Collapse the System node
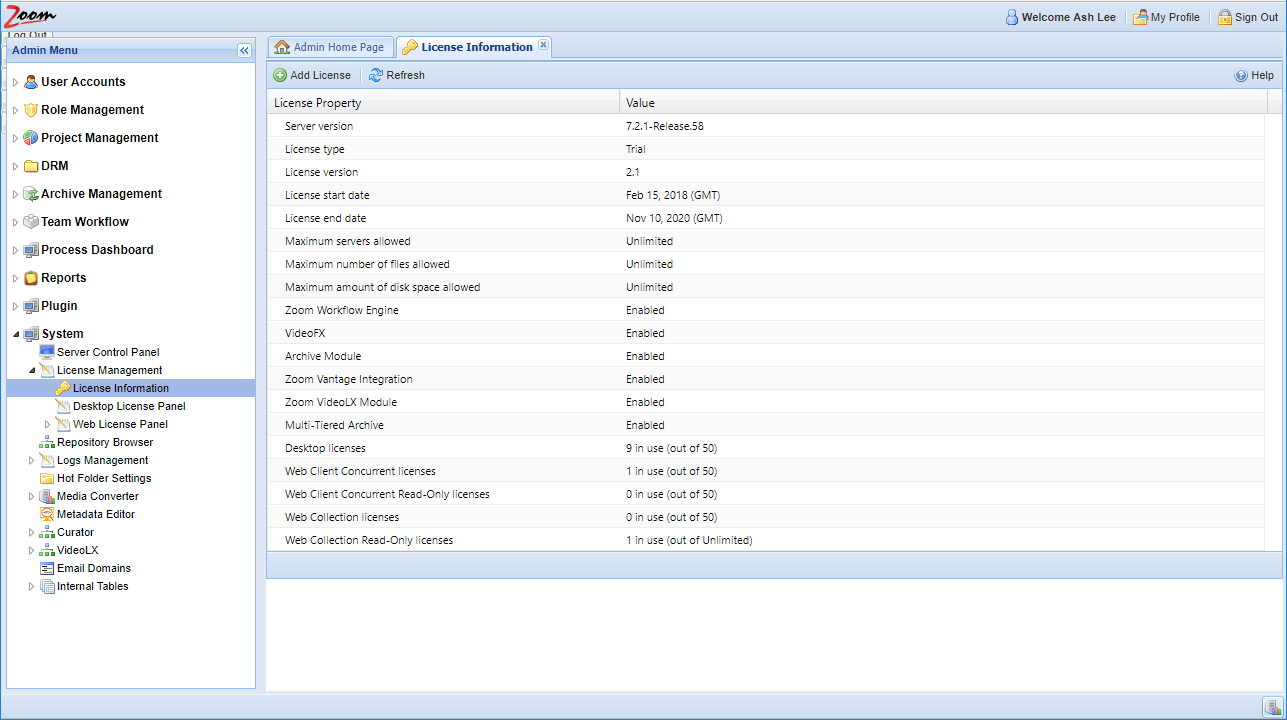 [15, 334]
